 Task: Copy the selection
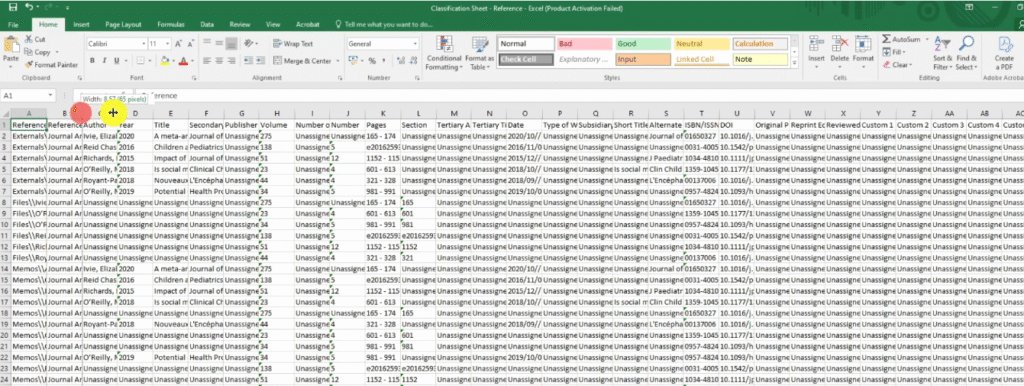click(38, 52)
